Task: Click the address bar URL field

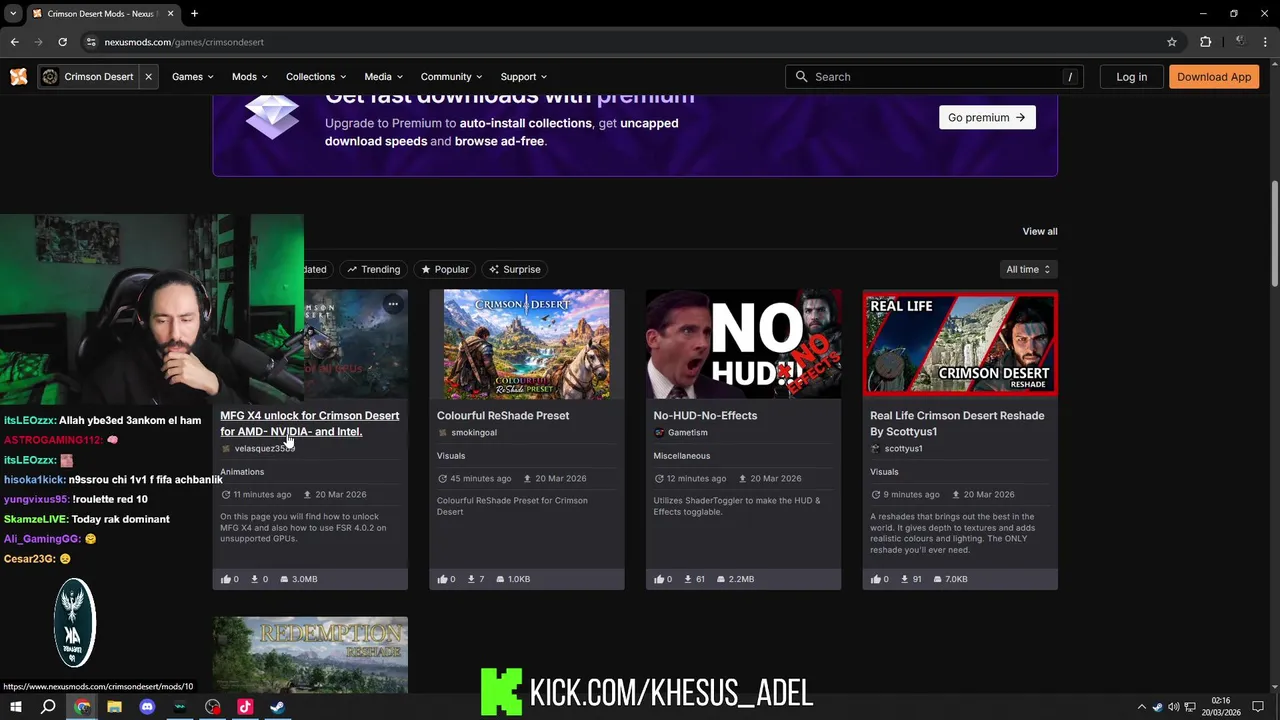Action: coord(630,42)
